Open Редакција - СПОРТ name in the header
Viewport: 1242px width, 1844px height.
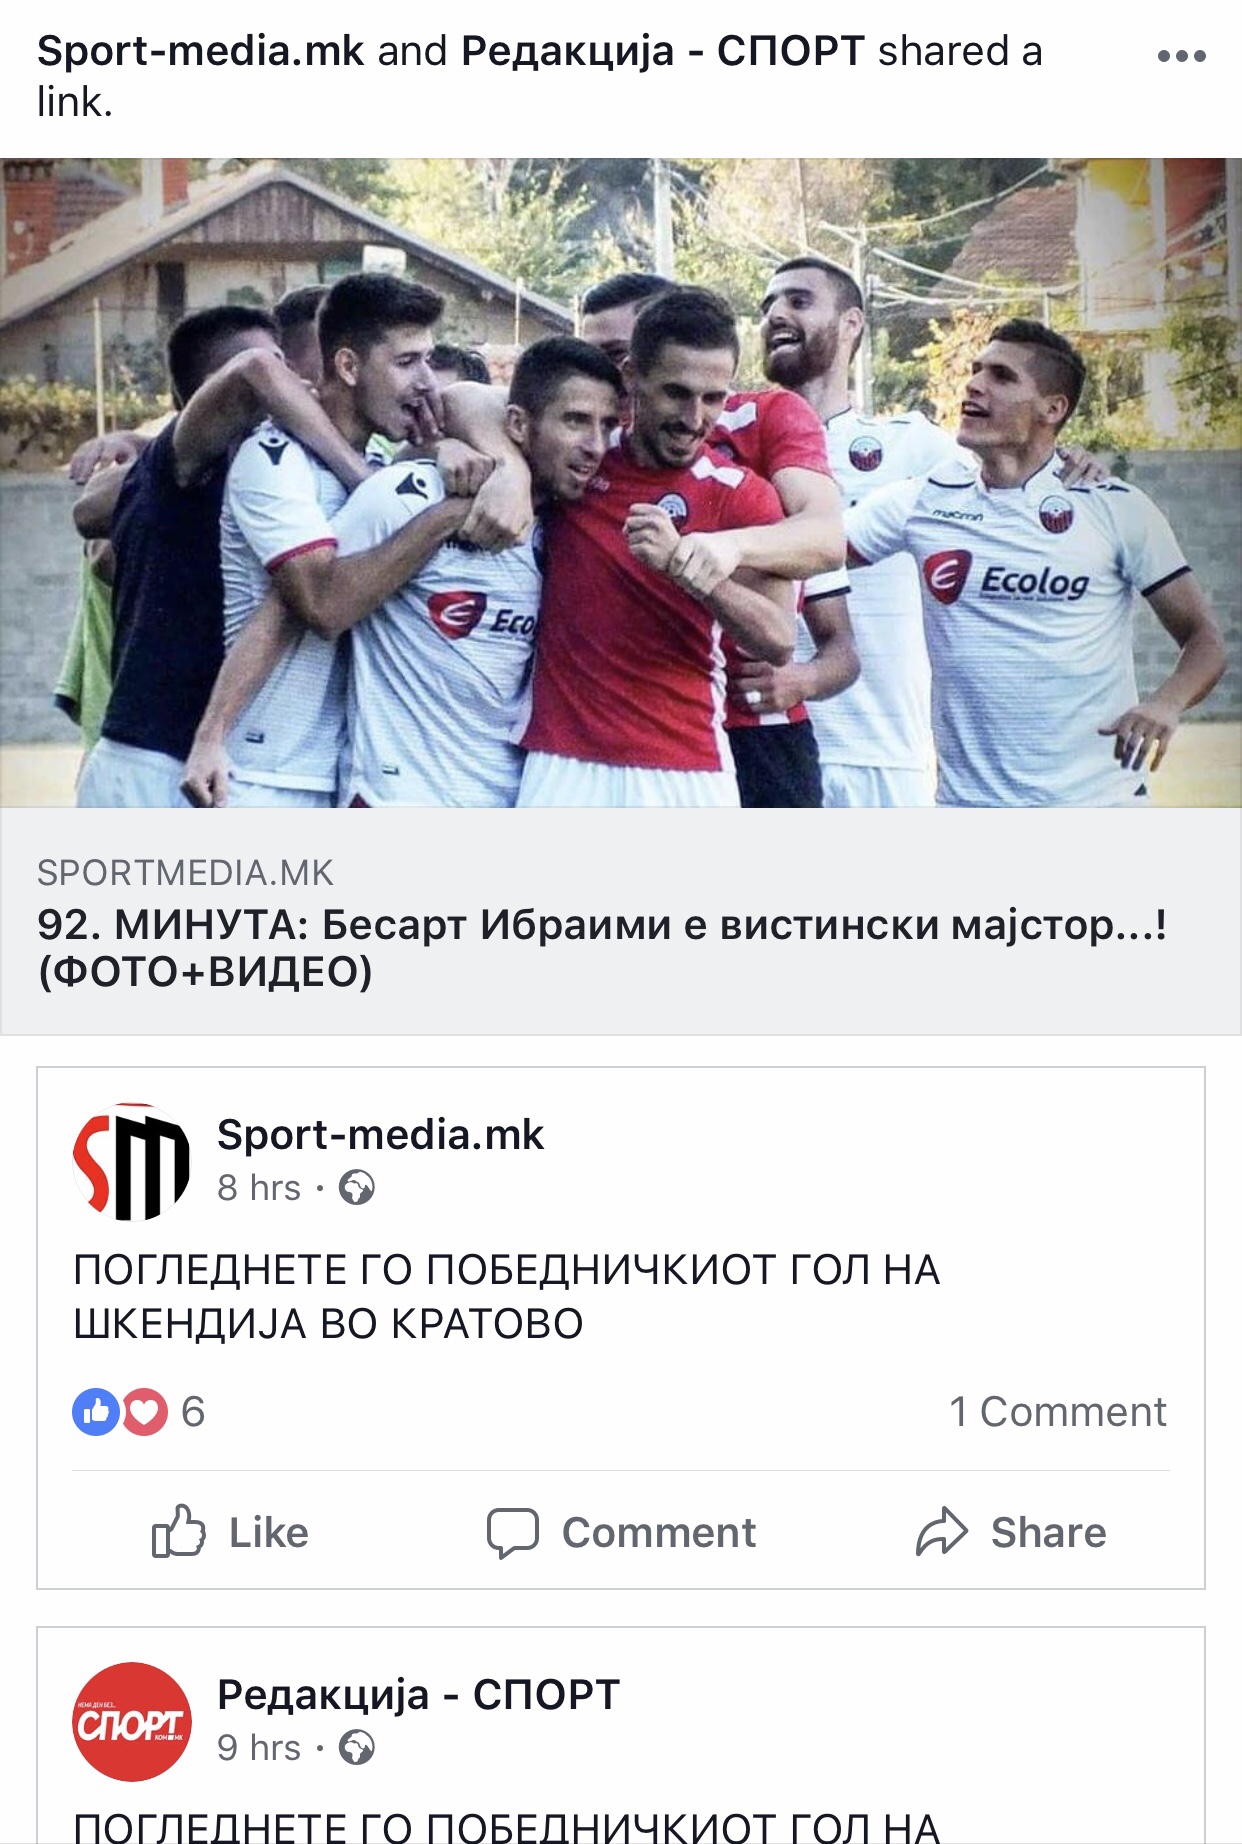[x=662, y=51]
